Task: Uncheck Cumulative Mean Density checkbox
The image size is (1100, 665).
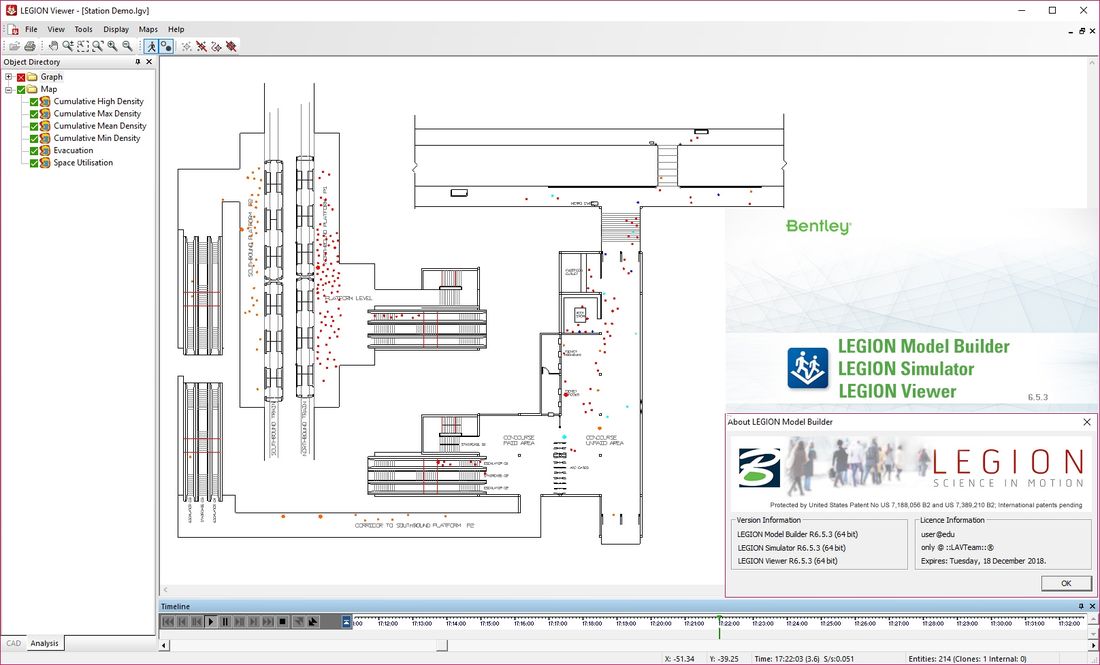Action: click(x=34, y=126)
